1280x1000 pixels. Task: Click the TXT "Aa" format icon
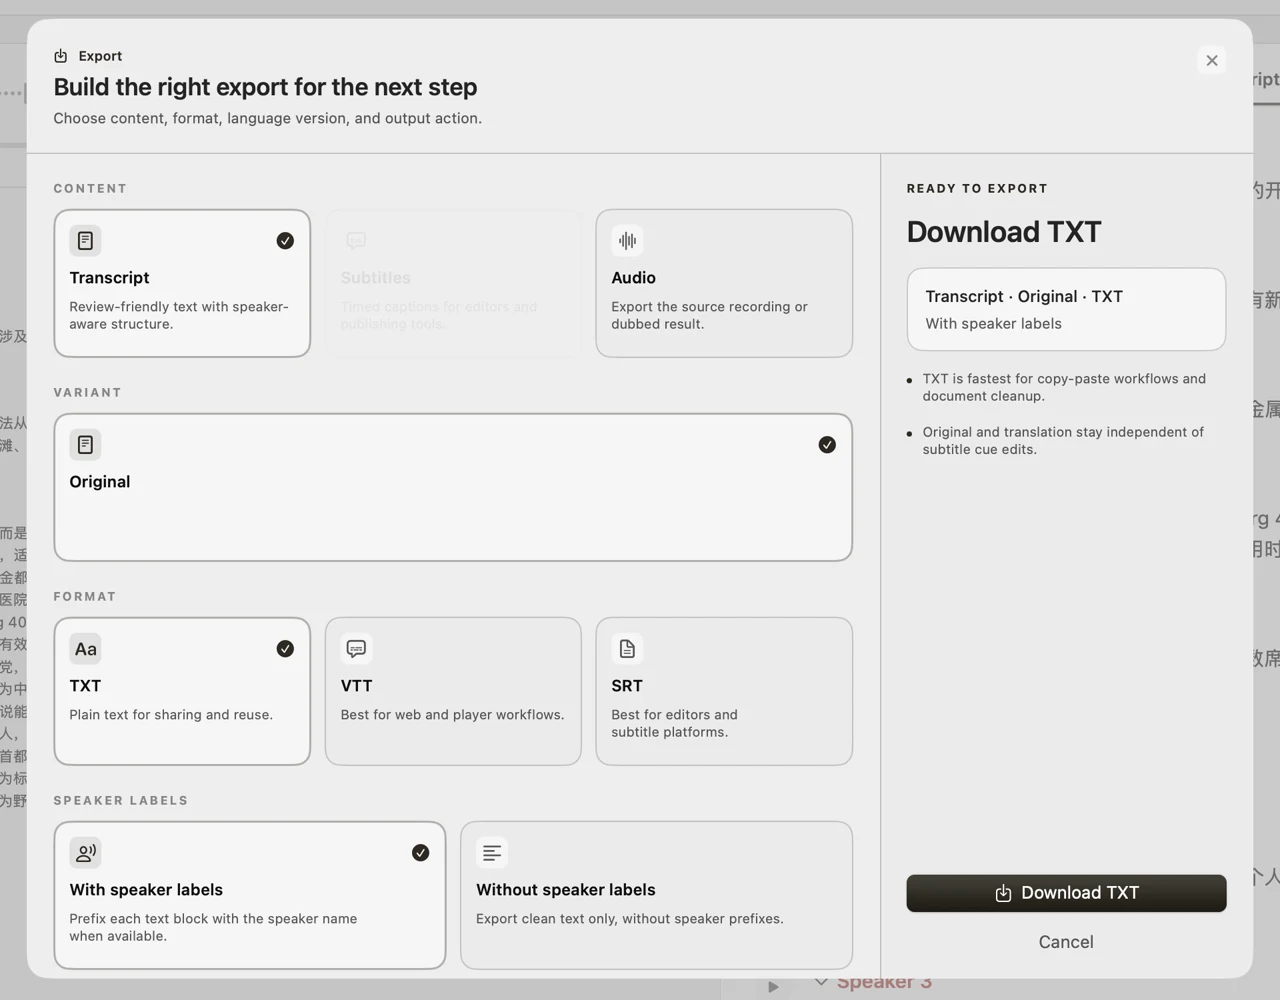pyautogui.click(x=85, y=649)
